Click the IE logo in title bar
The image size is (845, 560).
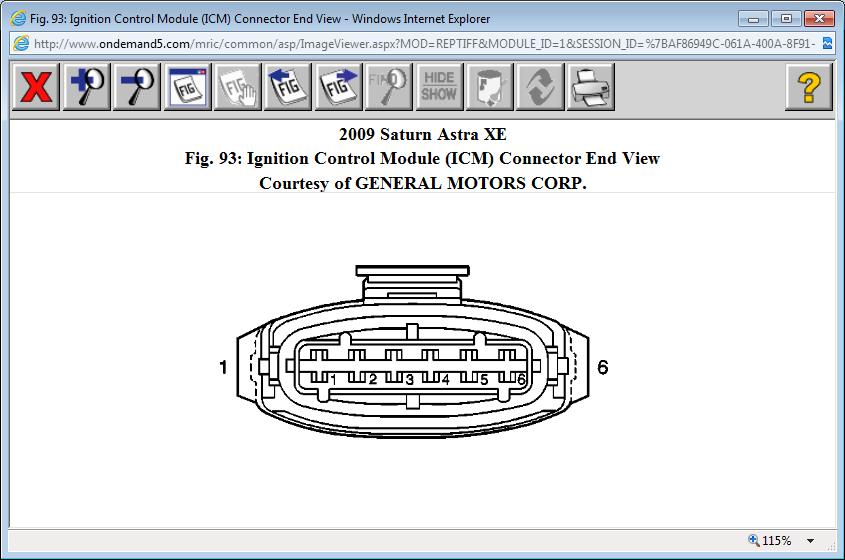point(18,18)
